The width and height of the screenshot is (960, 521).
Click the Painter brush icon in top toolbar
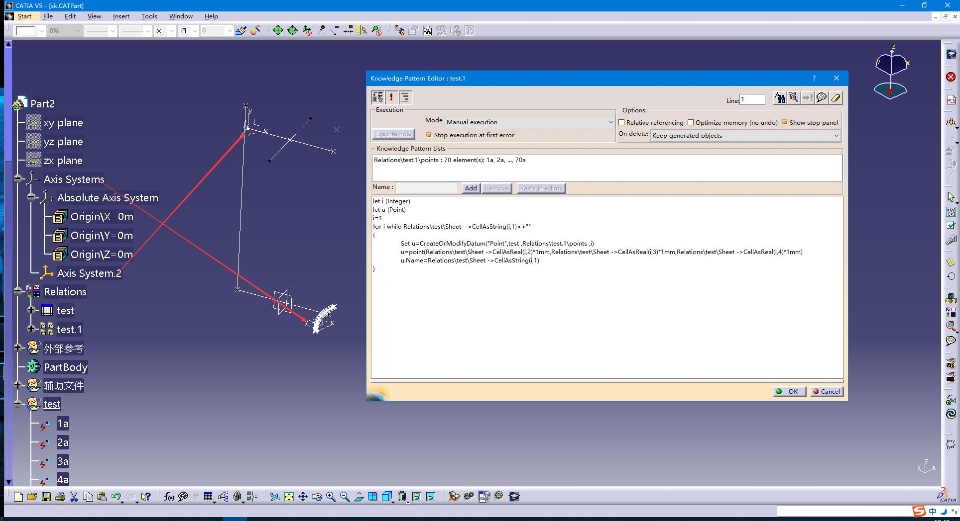point(241,30)
